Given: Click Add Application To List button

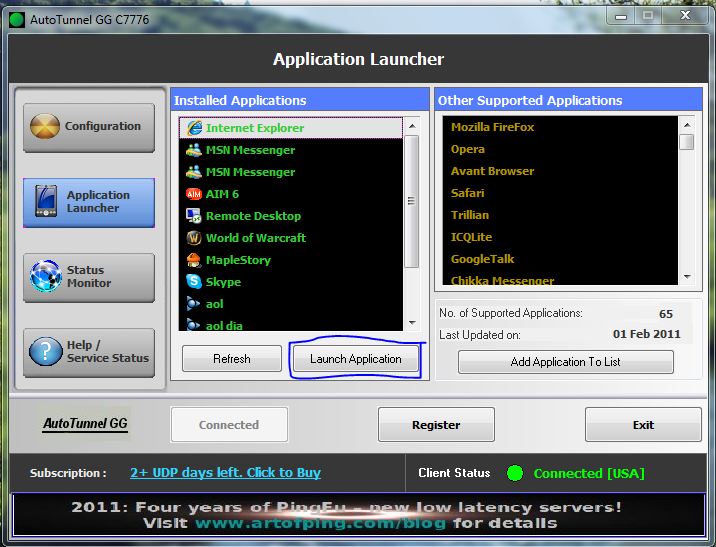Looking at the screenshot, I should click(566, 362).
